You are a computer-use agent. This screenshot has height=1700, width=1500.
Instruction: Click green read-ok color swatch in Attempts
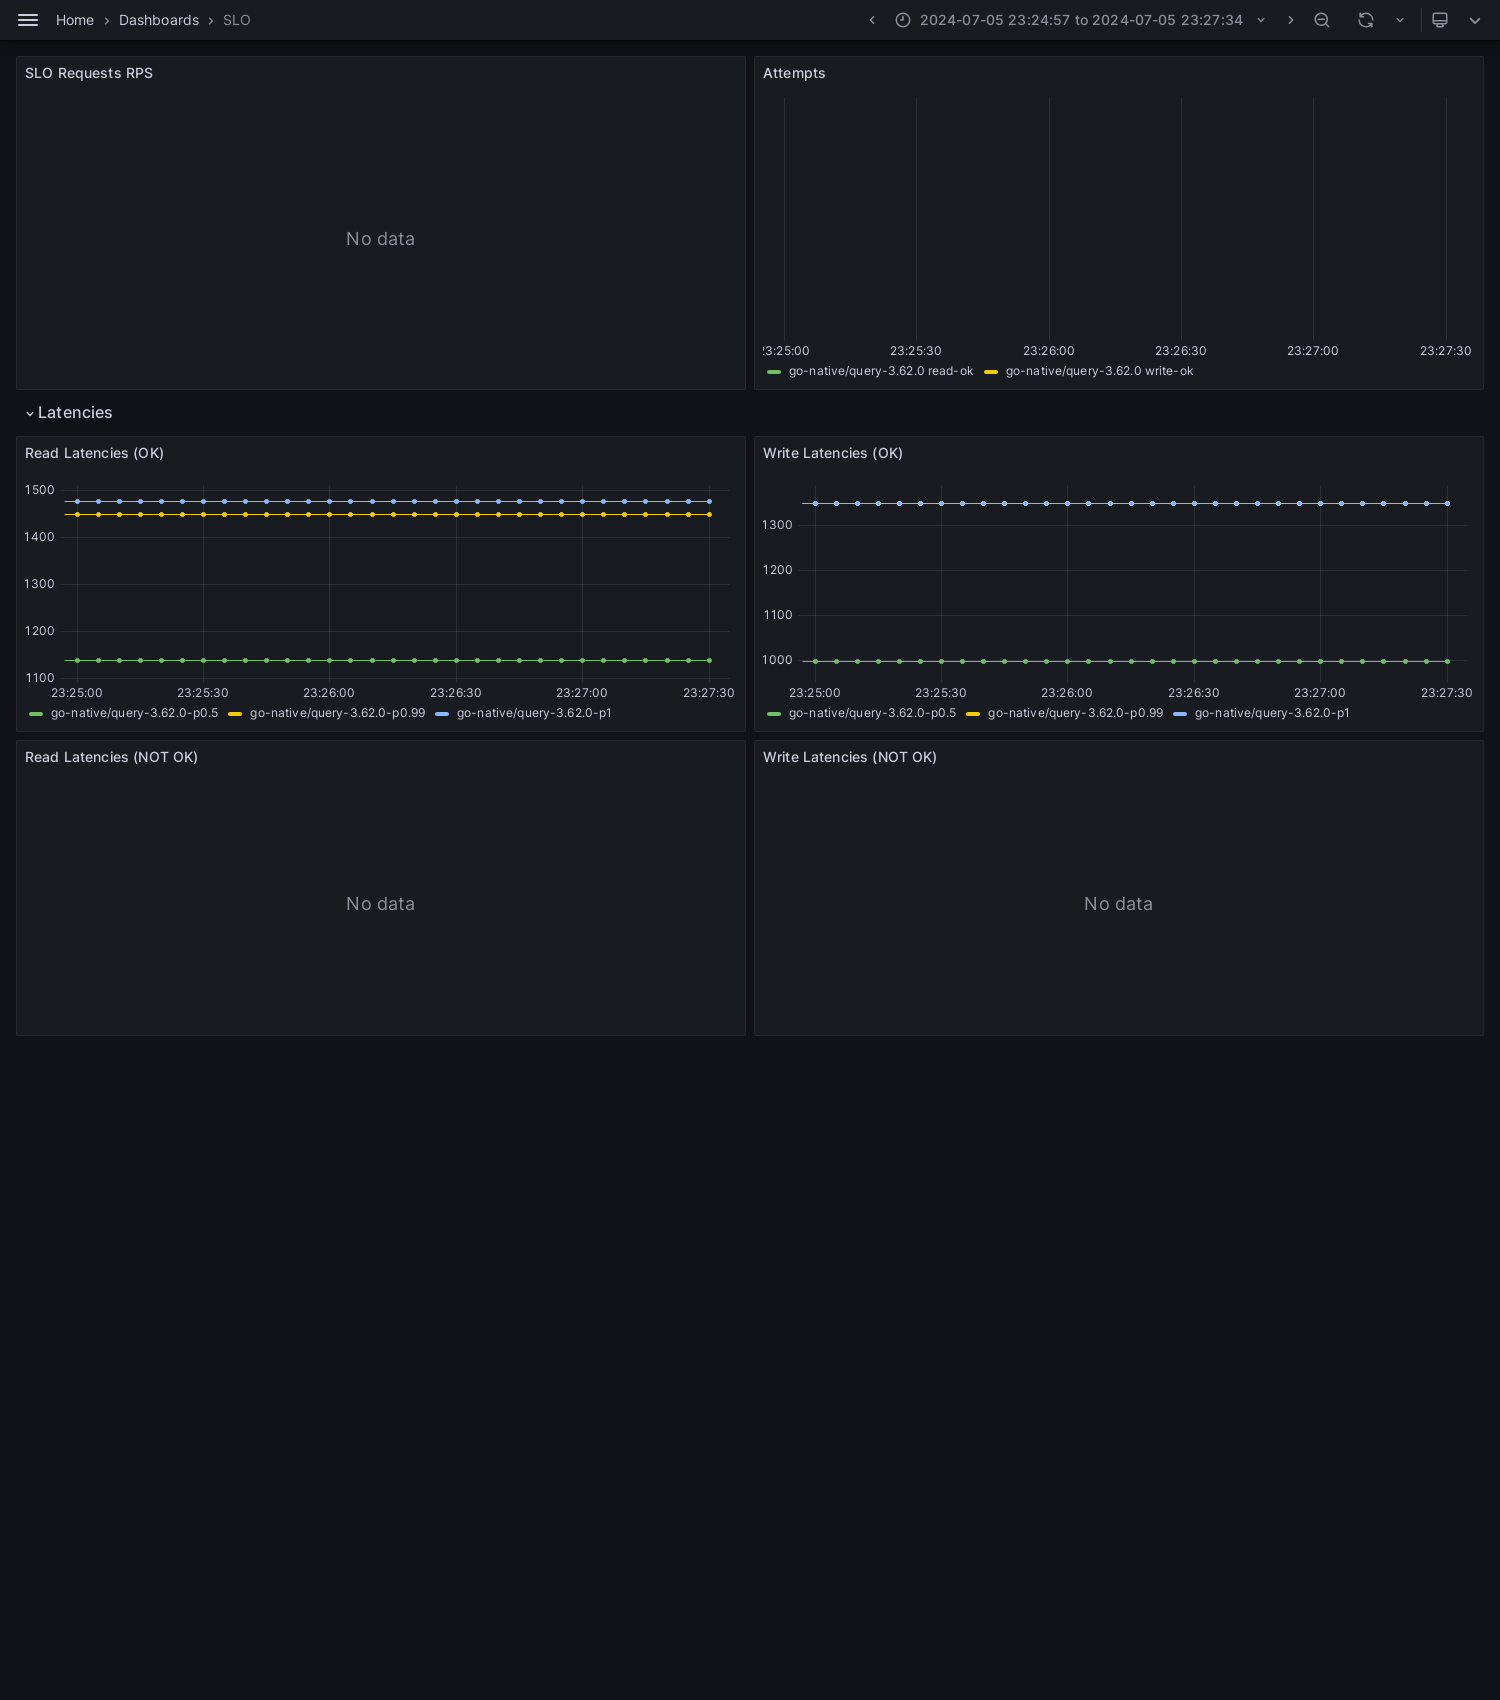point(774,372)
